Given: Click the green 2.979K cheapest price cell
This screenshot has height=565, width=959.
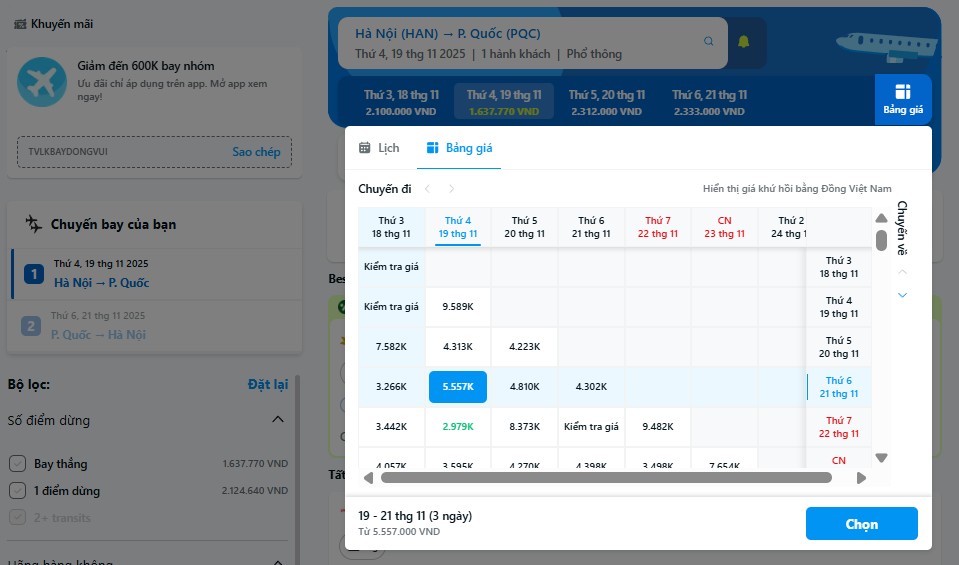Looking at the screenshot, I should 458,427.
